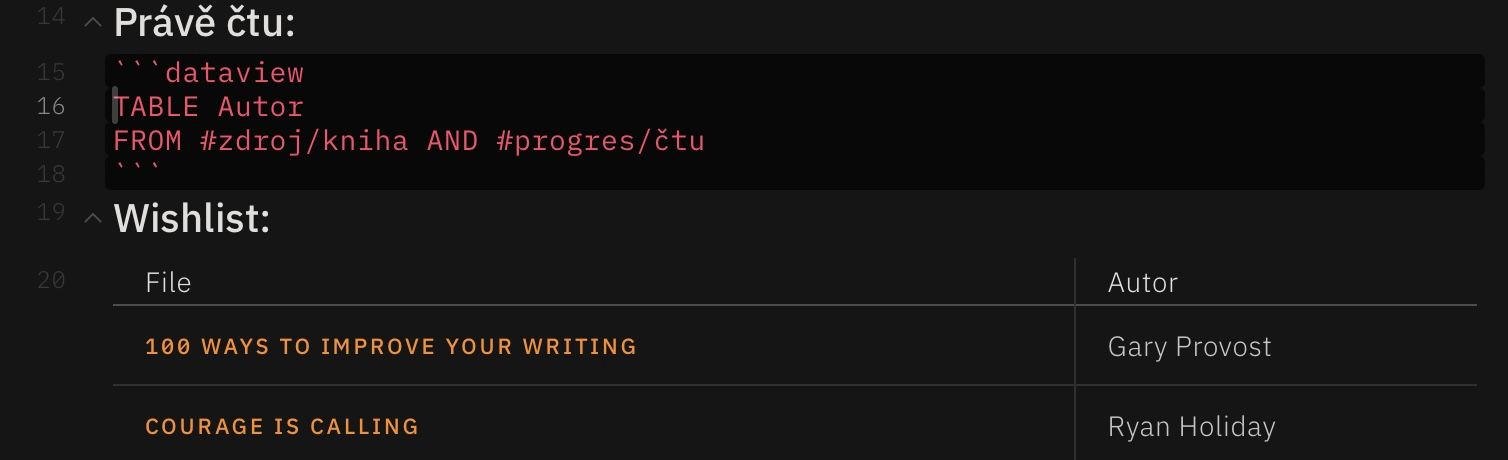Click line number 20 in the gutter
The image size is (1508, 460).
[x=51, y=279]
